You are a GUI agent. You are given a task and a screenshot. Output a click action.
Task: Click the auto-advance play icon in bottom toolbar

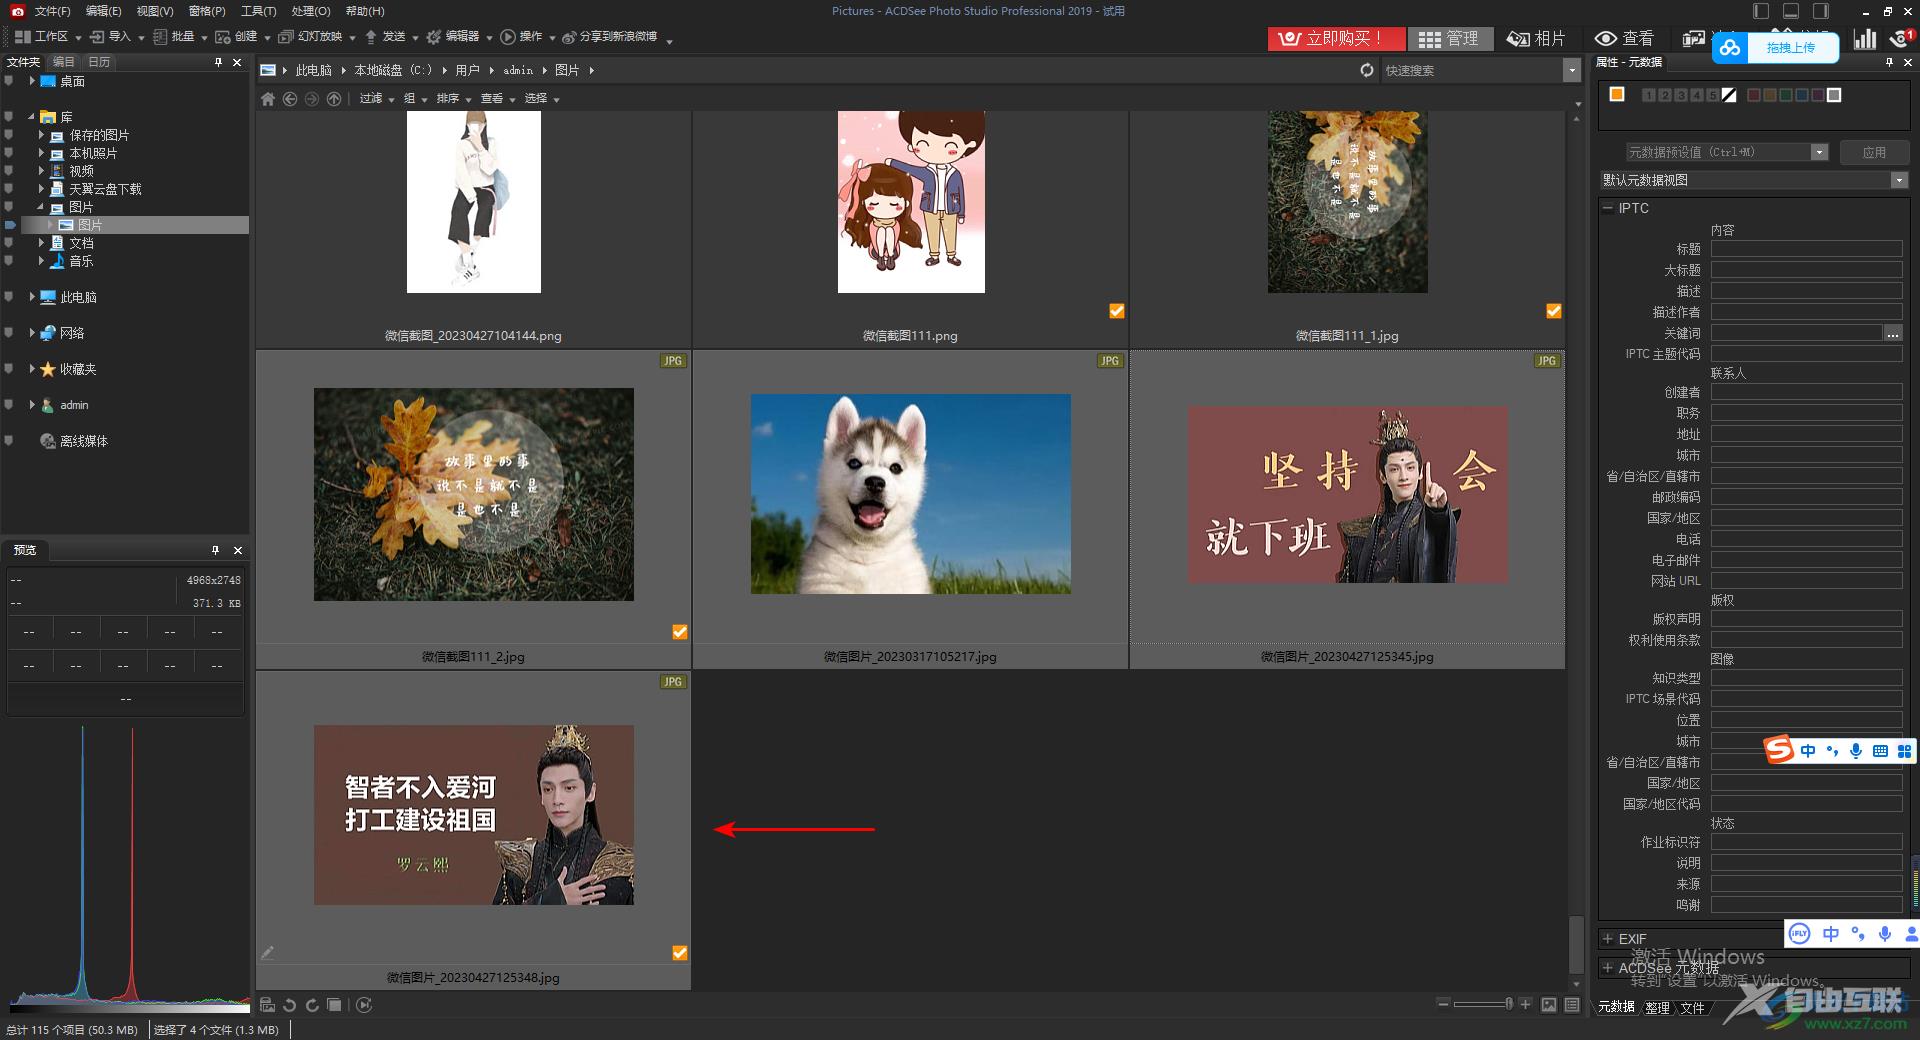pyautogui.click(x=364, y=1005)
